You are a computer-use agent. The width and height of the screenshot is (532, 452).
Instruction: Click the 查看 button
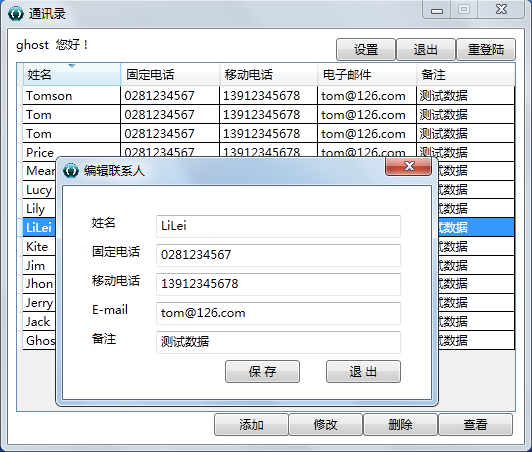tap(475, 424)
